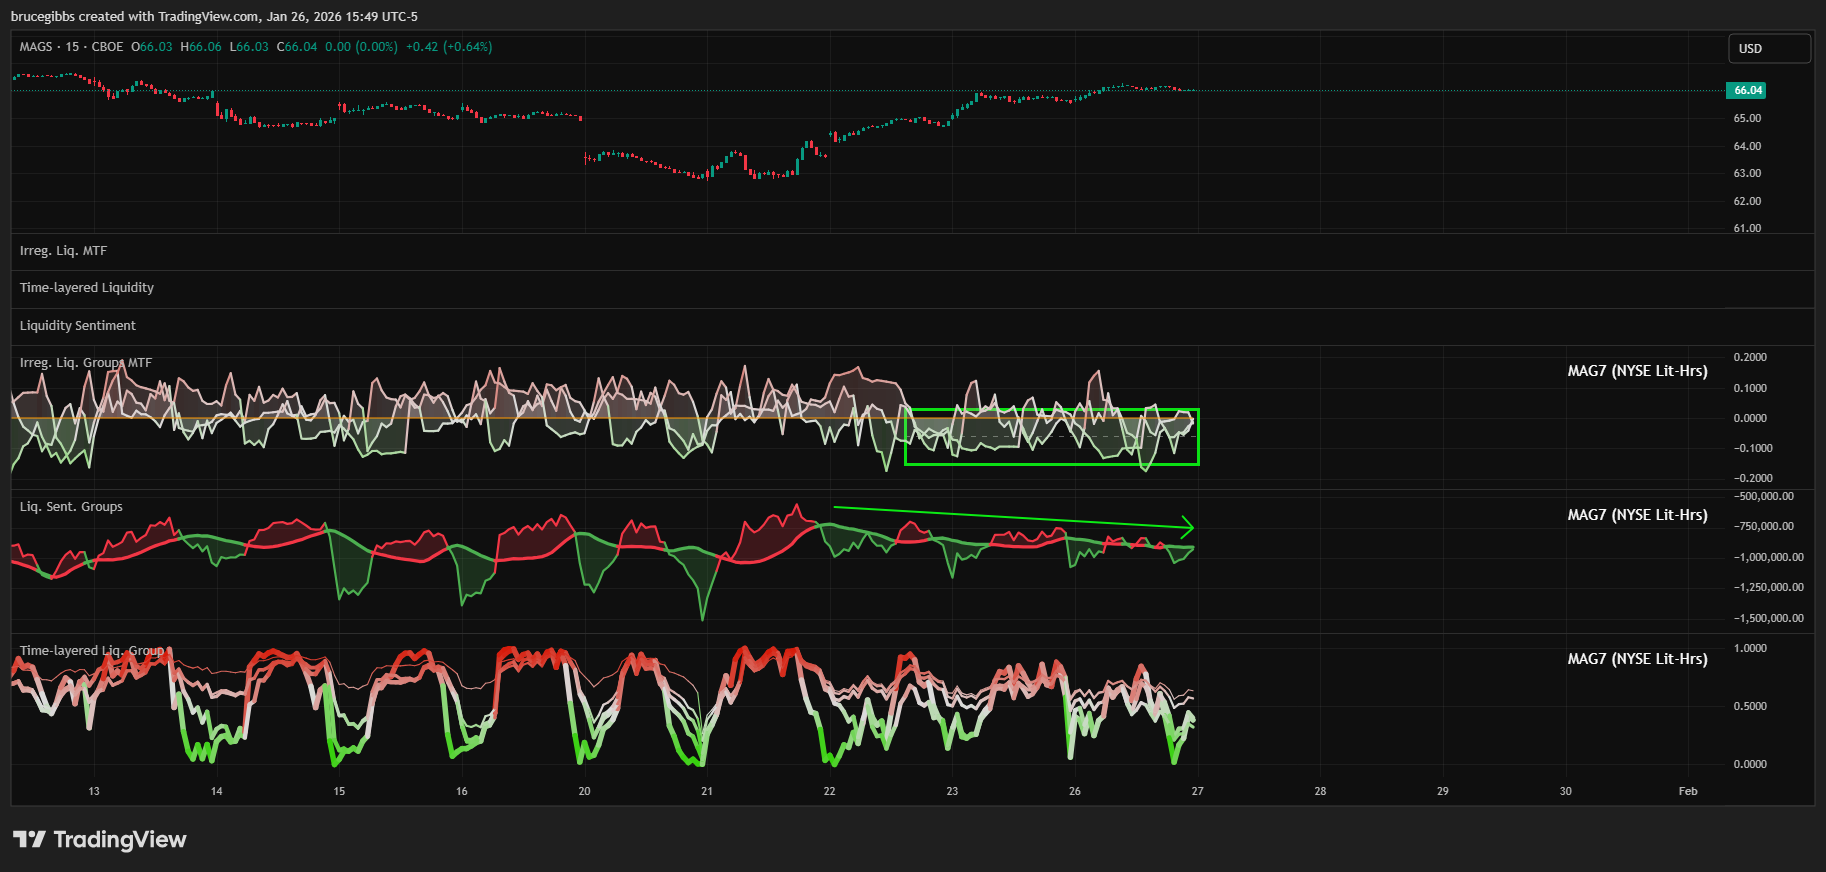Screen dimensions: 1826x872
Task: Expand the Irreg. Liq. MTF pane
Action: (63, 251)
